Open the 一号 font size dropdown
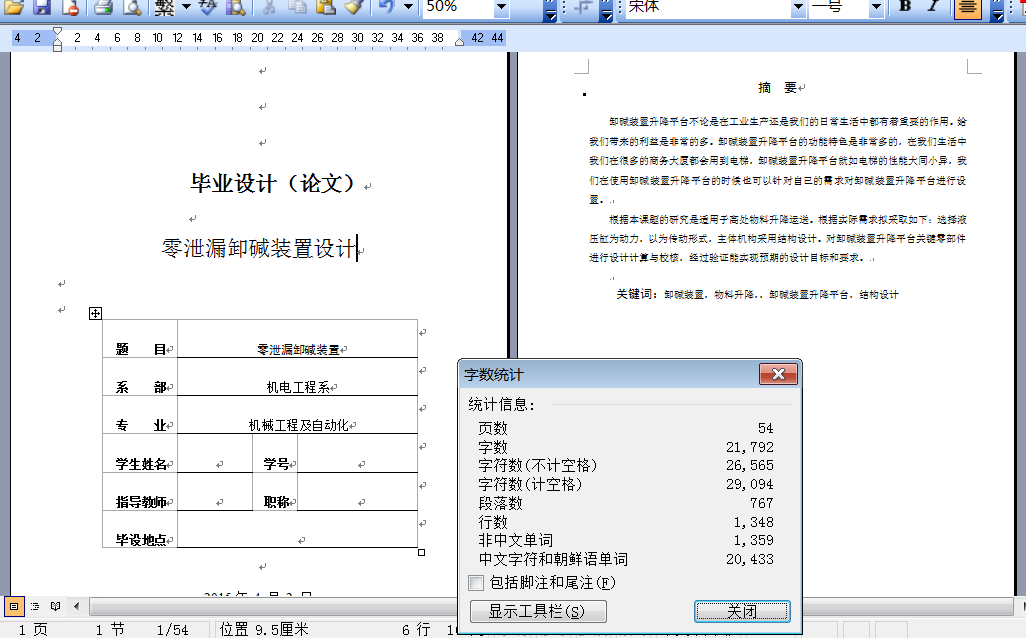 click(877, 7)
